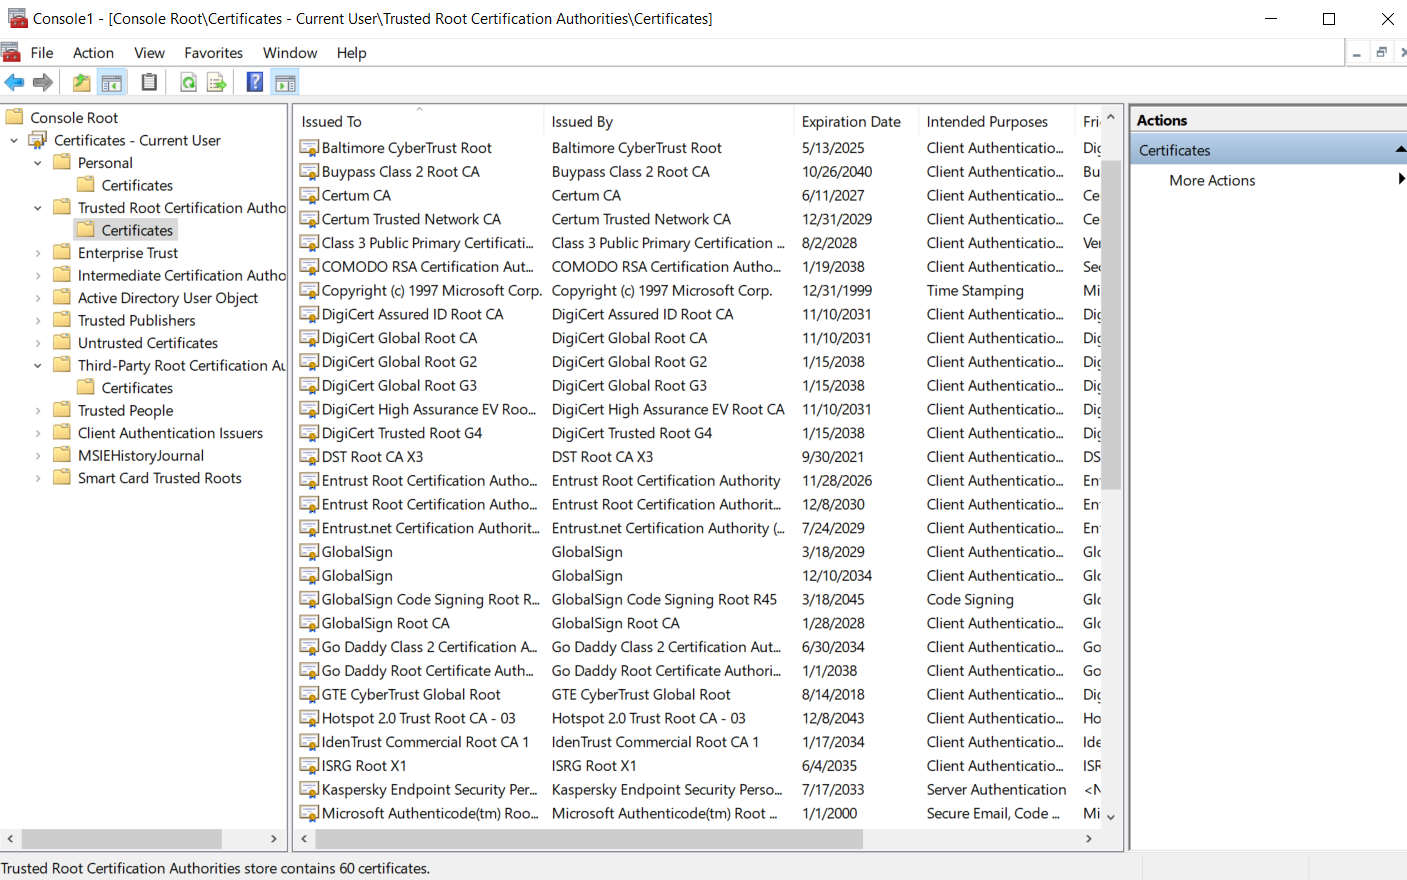Click the Export List toolbar icon

click(216, 83)
